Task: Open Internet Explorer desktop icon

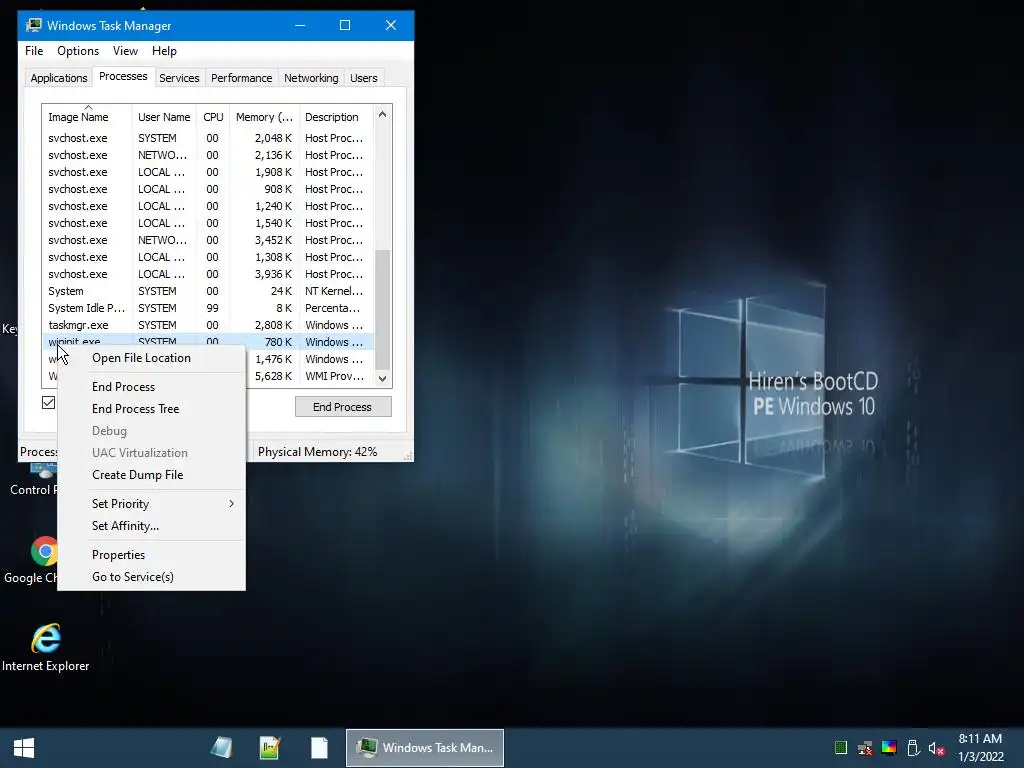Action: point(46,647)
